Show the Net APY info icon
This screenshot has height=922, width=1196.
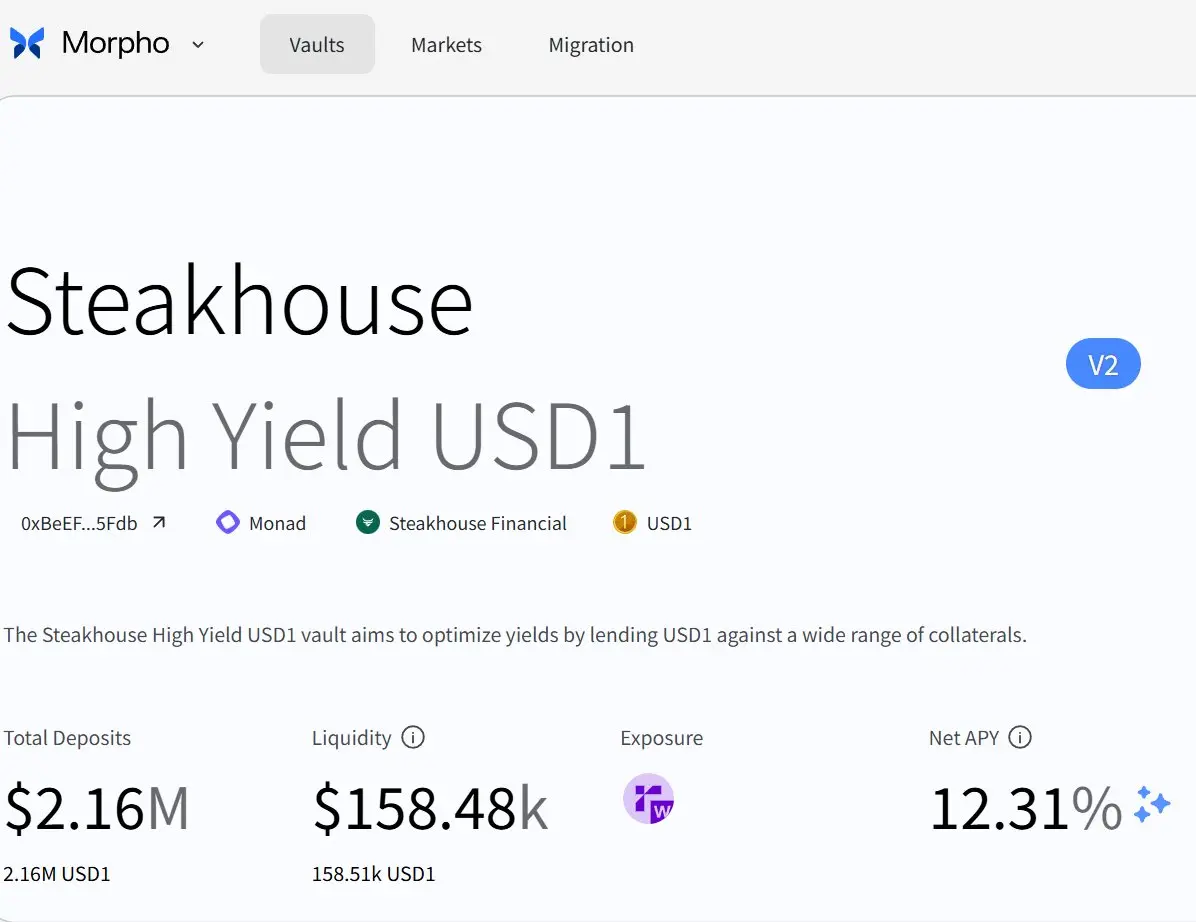tap(1020, 737)
